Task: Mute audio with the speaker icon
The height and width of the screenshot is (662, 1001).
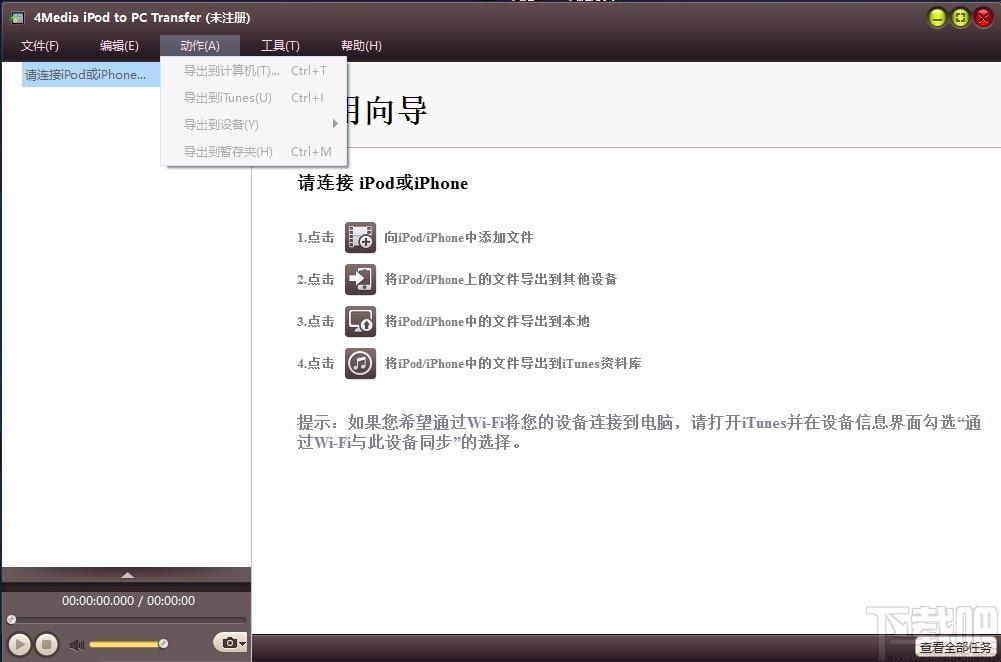Action: [77, 645]
